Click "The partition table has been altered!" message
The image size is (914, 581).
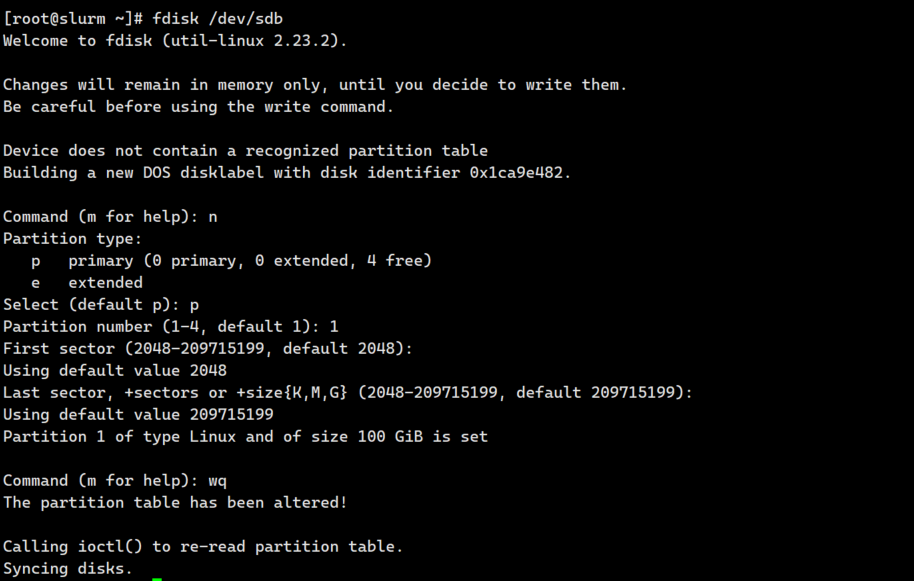175,503
